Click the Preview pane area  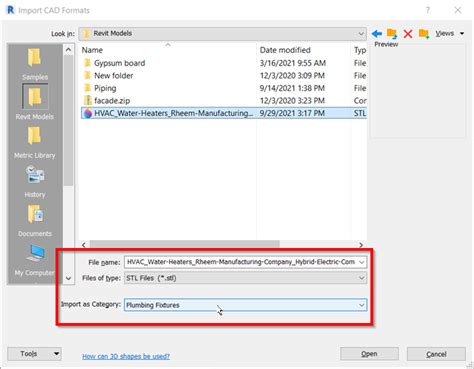[418, 92]
